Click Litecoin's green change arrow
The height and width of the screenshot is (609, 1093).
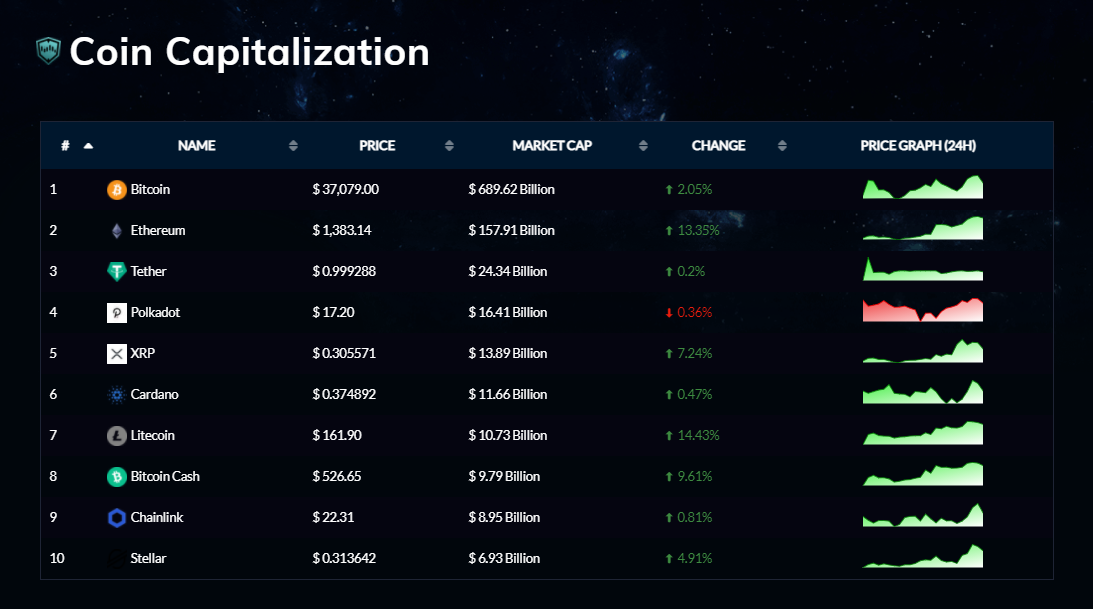tap(669, 435)
